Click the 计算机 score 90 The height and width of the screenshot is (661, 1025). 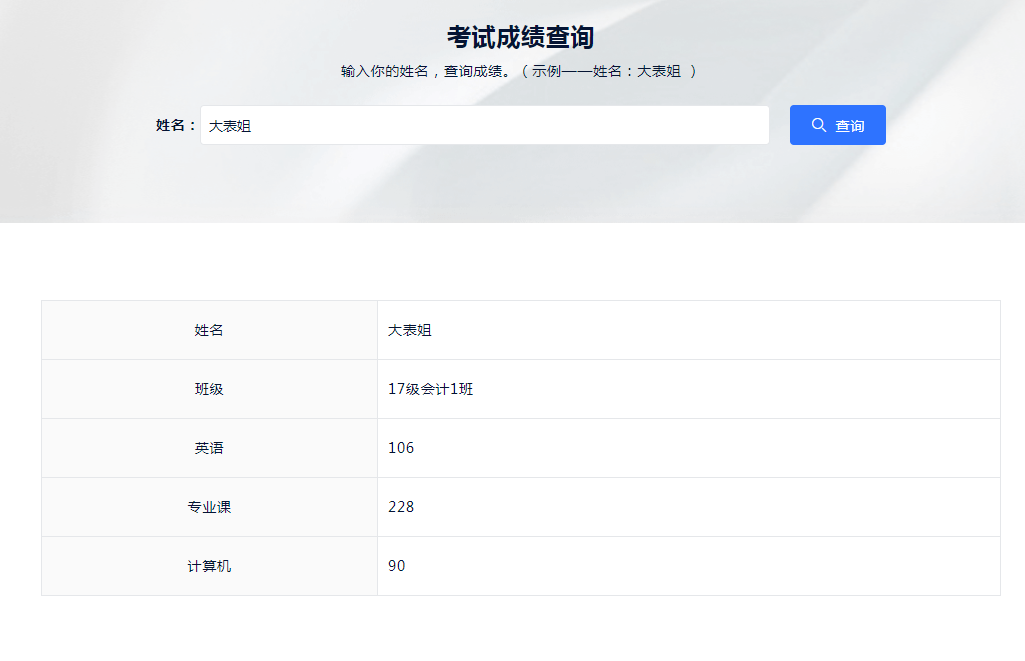[x=397, y=566]
